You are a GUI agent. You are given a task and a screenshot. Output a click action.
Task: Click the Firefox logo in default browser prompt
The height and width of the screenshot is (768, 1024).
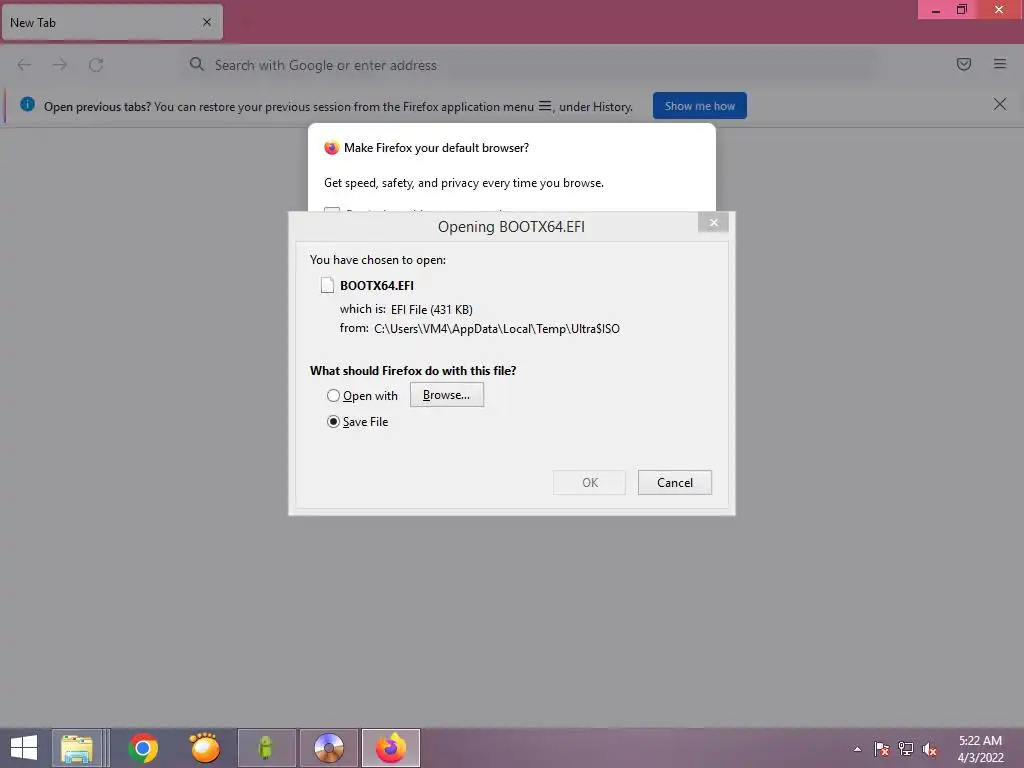click(332, 148)
